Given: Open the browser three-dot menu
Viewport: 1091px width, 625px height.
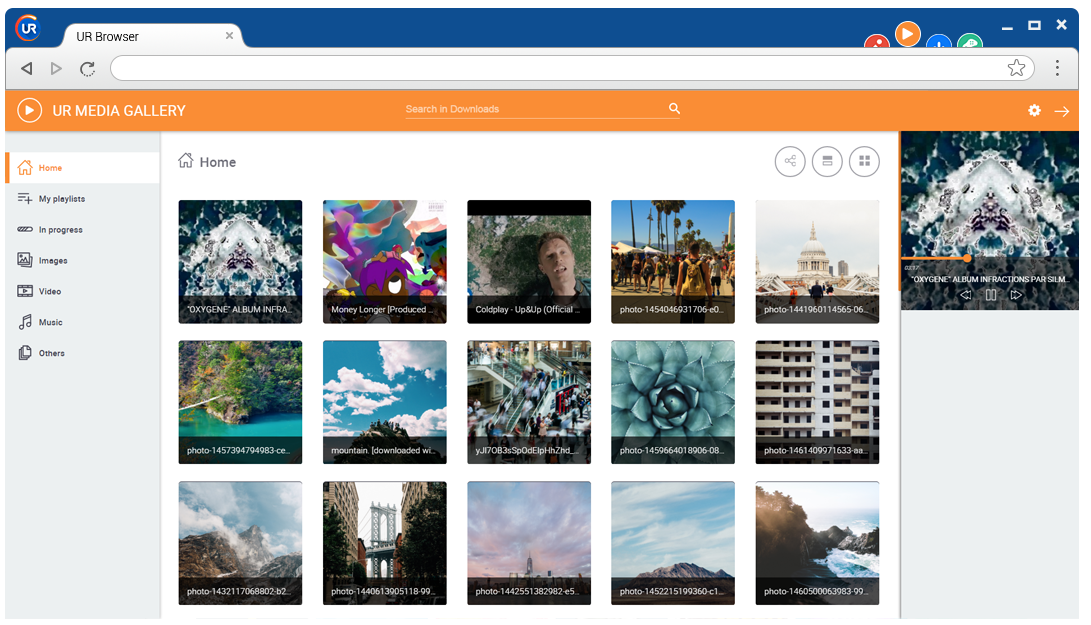Looking at the screenshot, I should tap(1057, 68).
